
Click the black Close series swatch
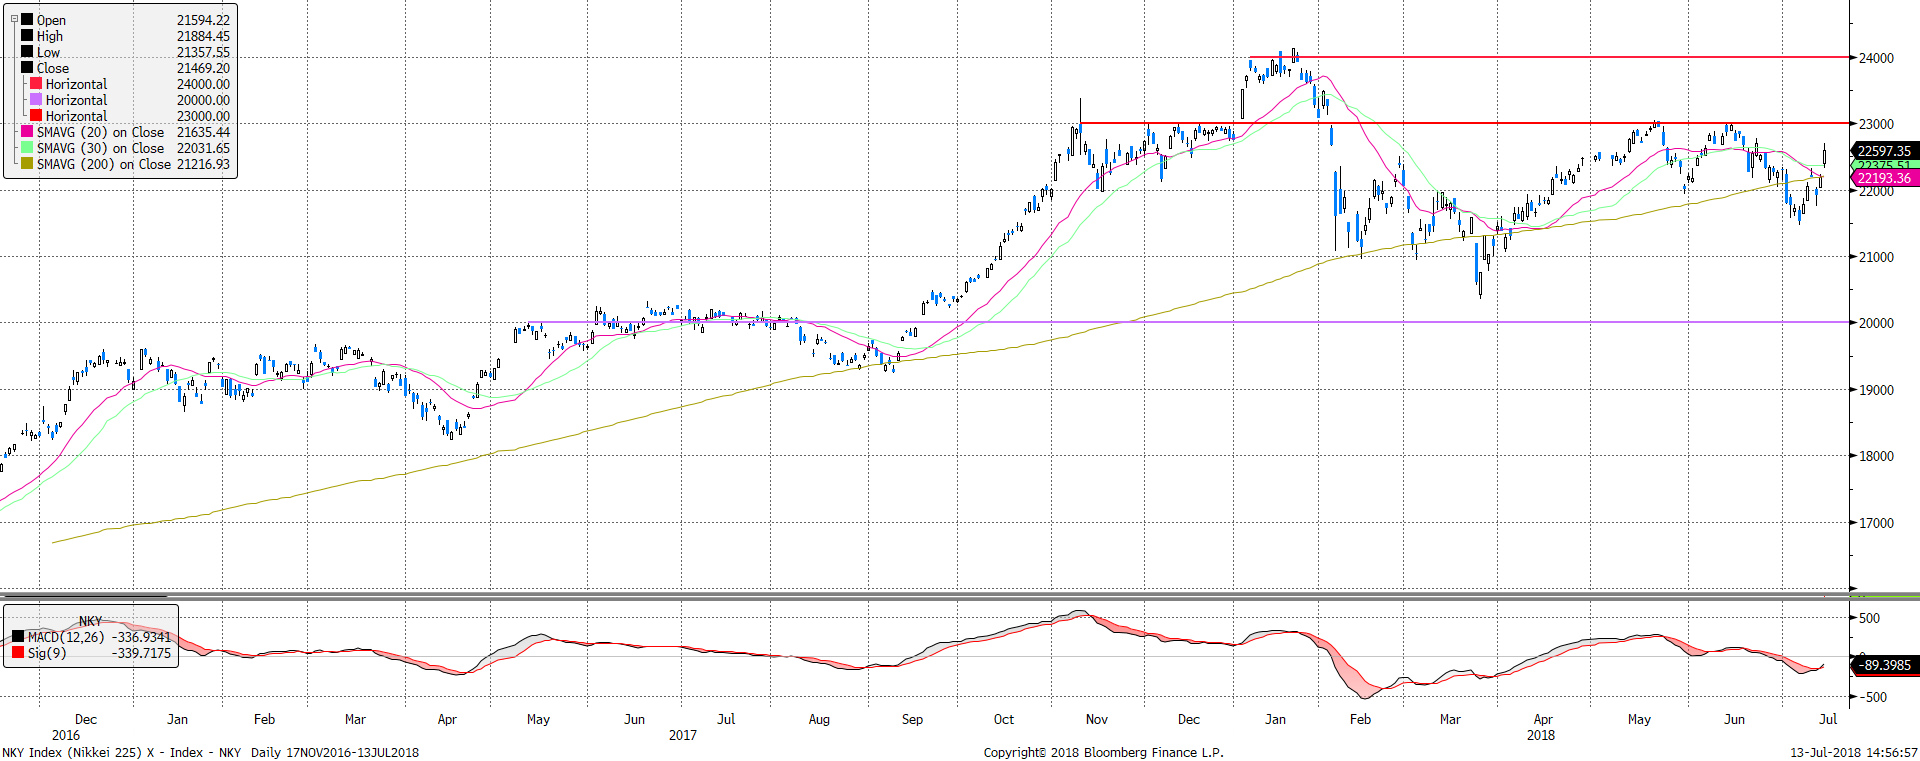click(27, 67)
